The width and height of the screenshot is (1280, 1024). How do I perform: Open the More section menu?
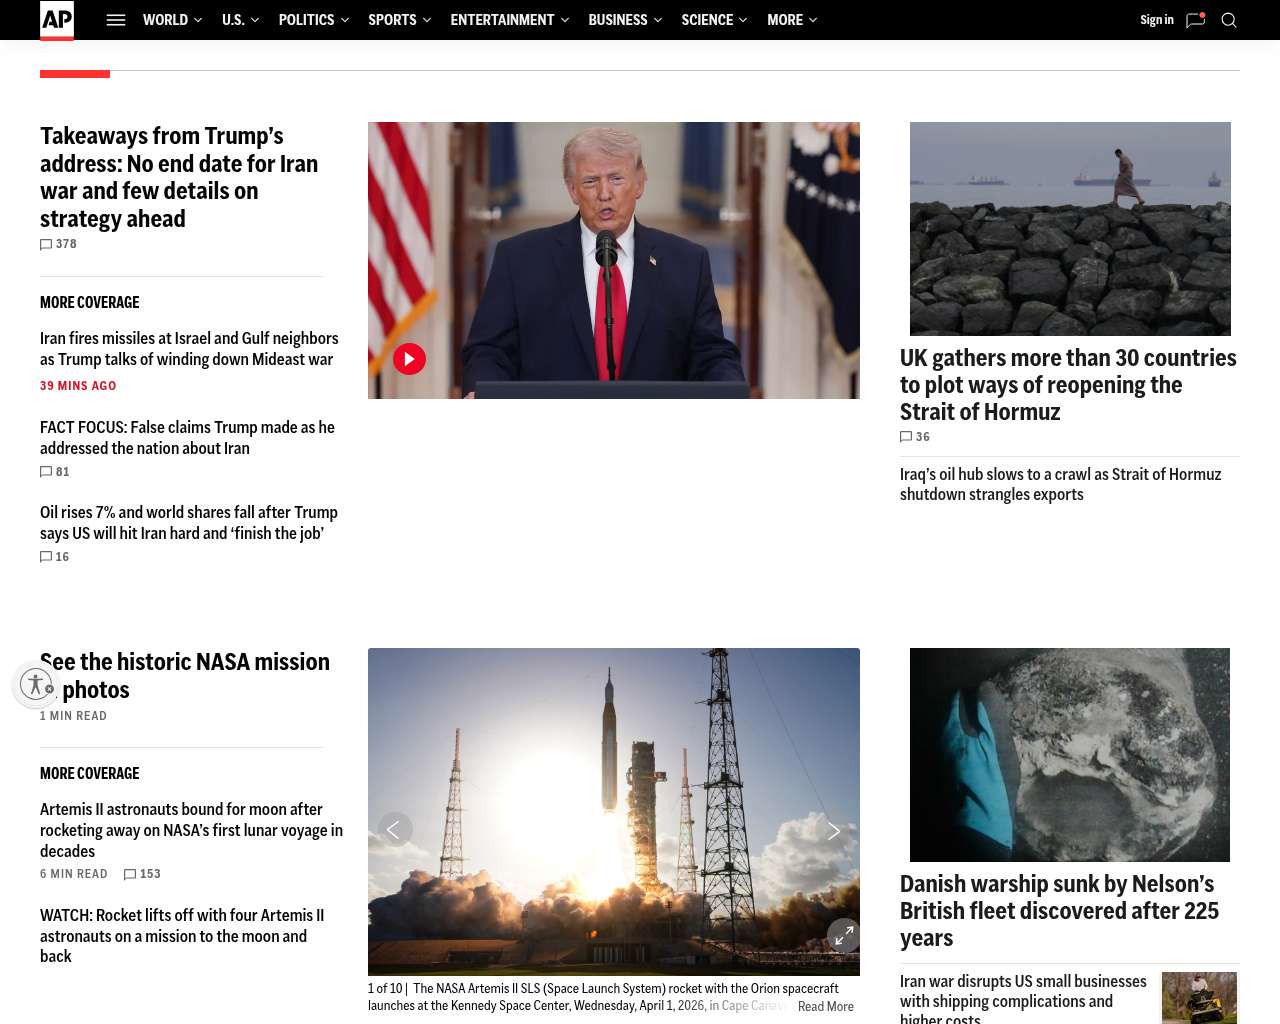(x=785, y=20)
